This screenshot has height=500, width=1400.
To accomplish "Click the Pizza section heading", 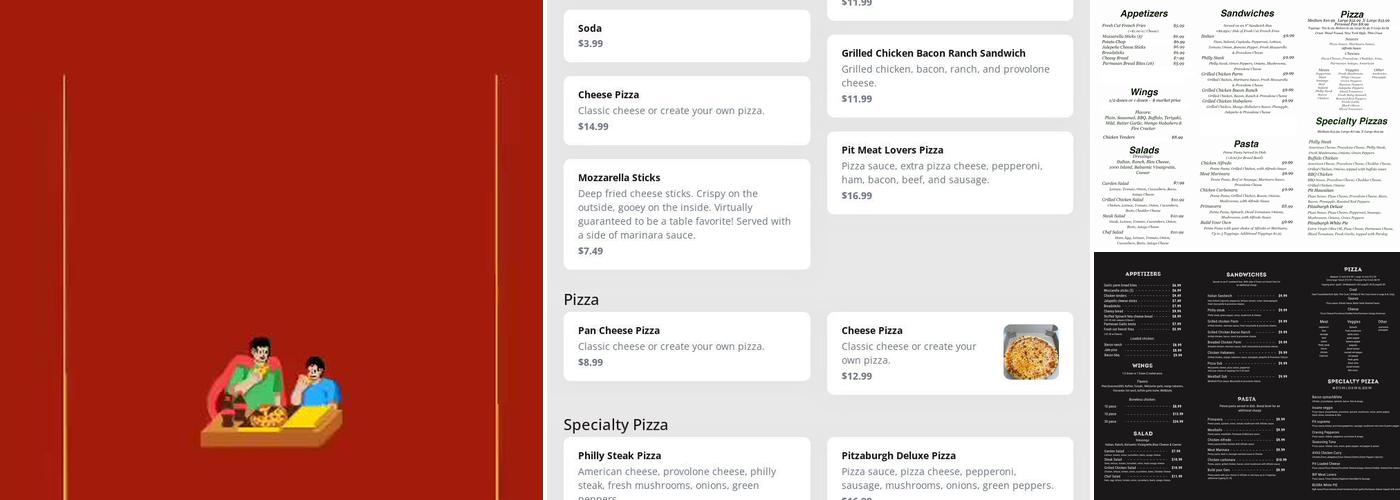I will (581, 299).
